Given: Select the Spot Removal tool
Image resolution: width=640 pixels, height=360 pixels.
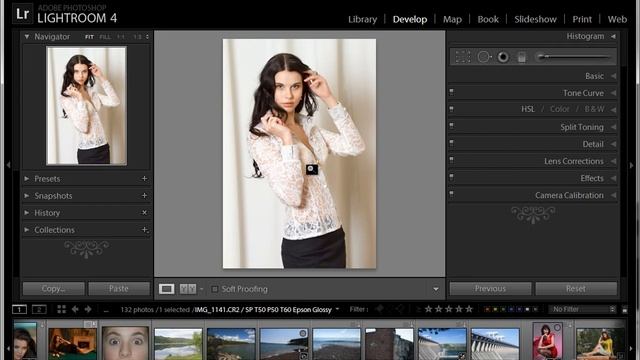Looking at the screenshot, I should pos(484,57).
